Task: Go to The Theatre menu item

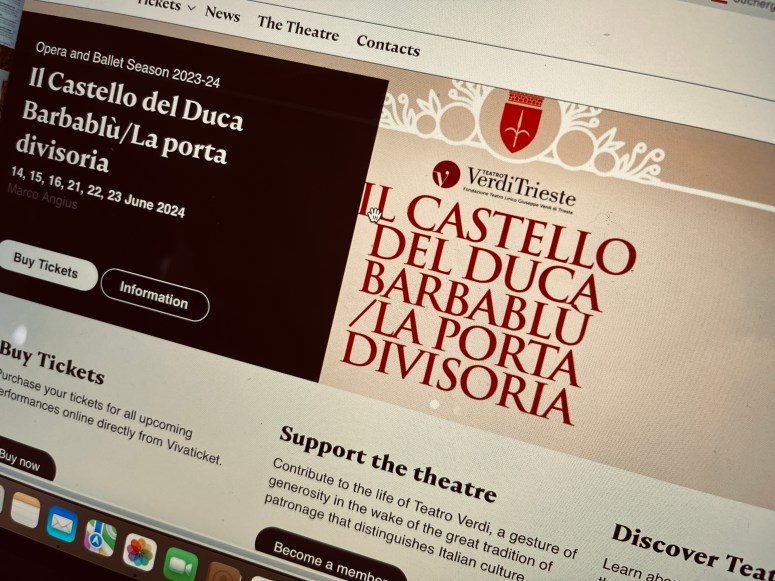Action: tap(298, 29)
